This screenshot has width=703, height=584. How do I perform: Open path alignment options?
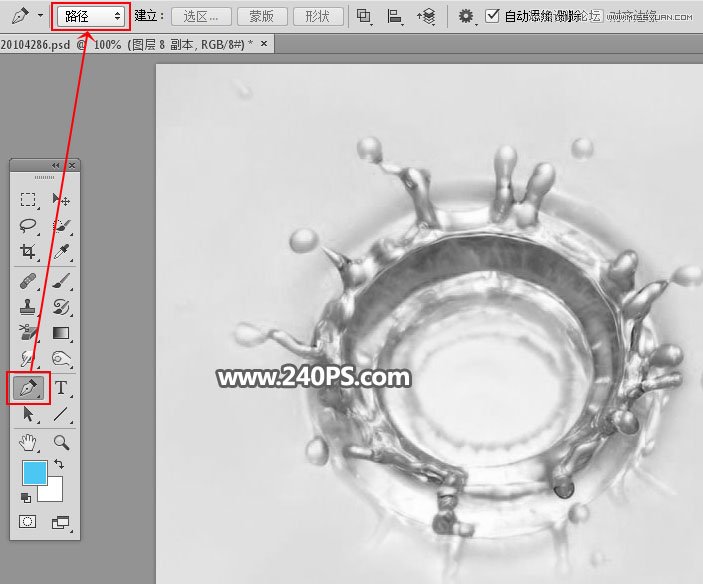coord(395,17)
